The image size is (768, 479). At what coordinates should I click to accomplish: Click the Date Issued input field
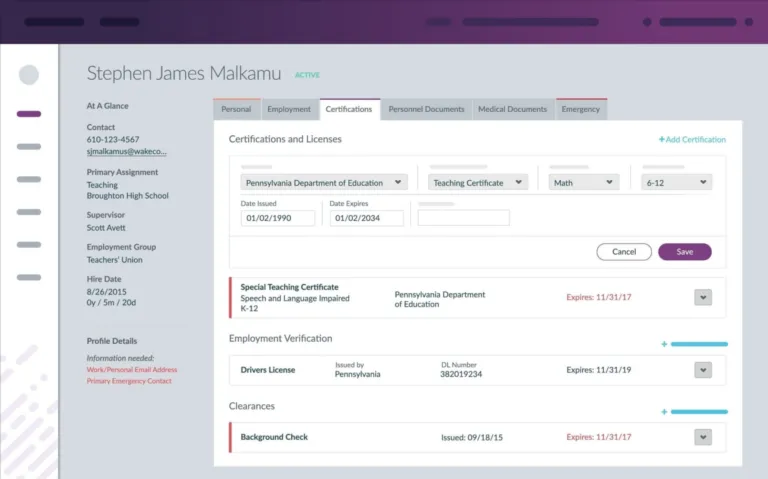click(x=277, y=218)
